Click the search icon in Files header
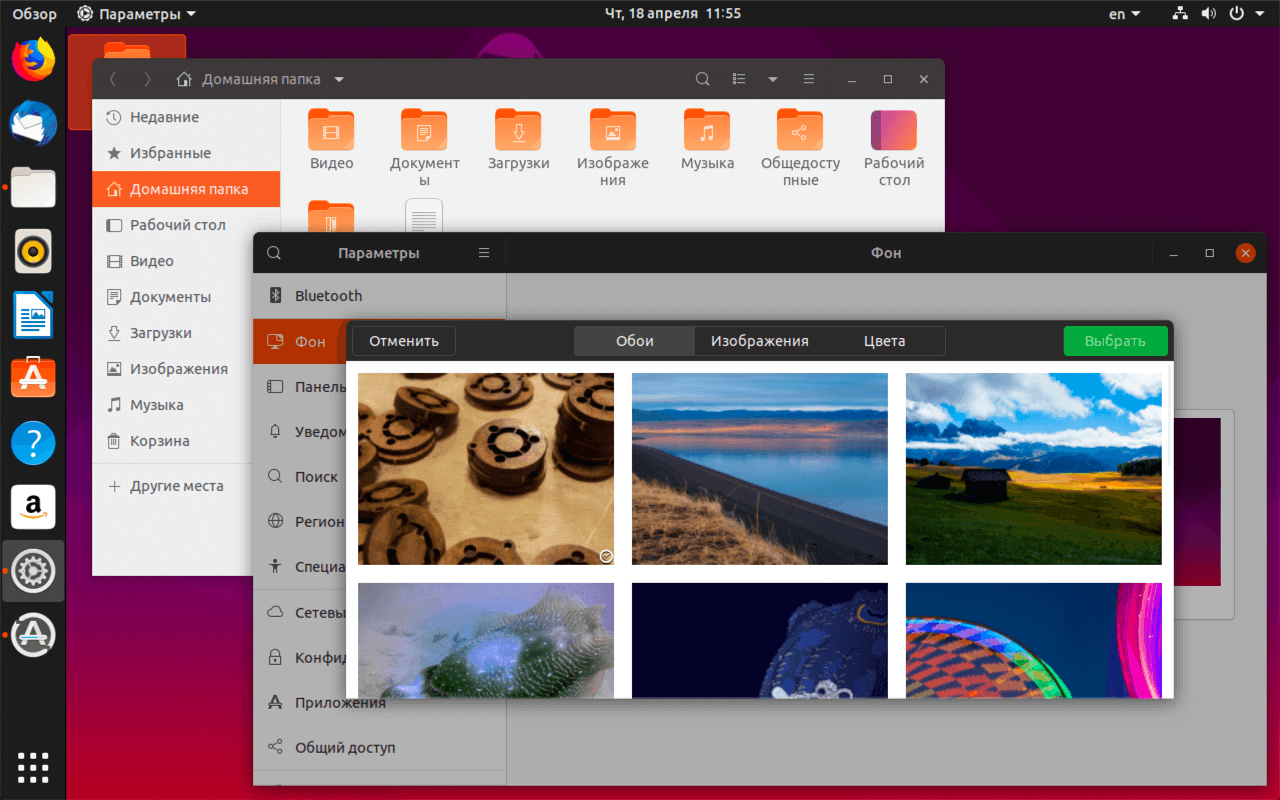 click(x=703, y=79)
